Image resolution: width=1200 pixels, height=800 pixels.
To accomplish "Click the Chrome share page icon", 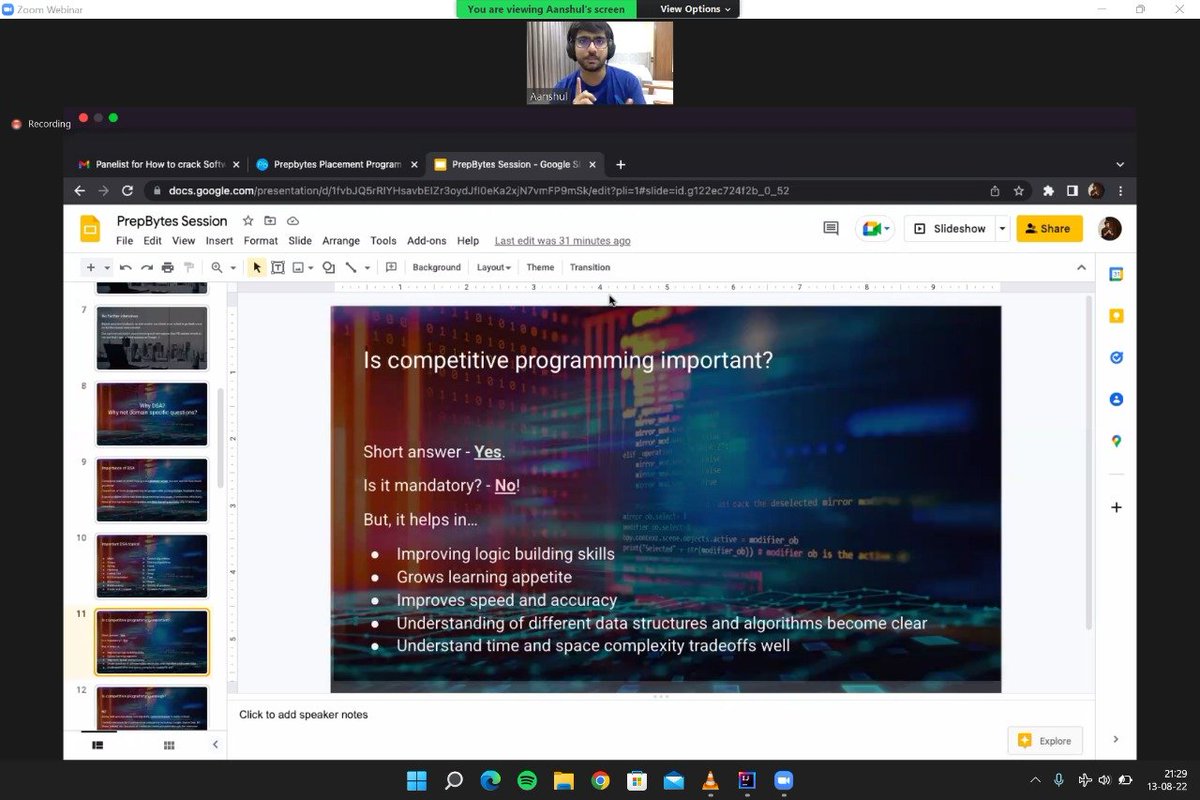I will click(x=995, y=191).
